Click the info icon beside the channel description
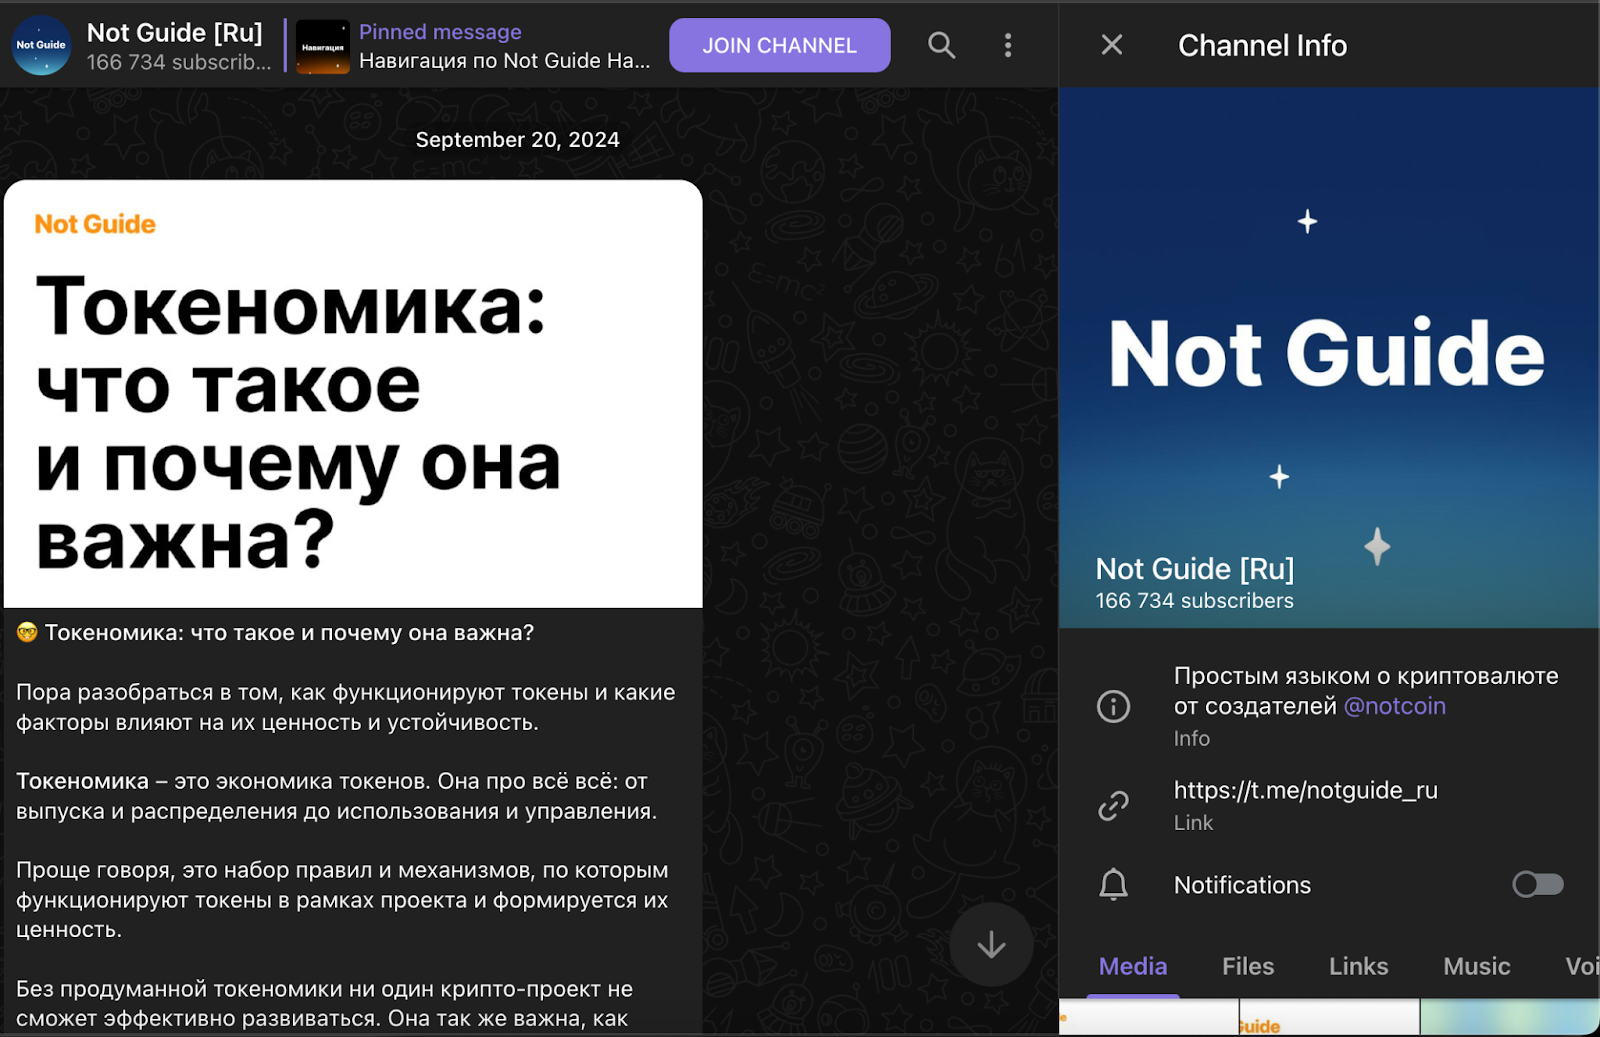Screen dimensions: 1600x1037 coord(1114,706)
